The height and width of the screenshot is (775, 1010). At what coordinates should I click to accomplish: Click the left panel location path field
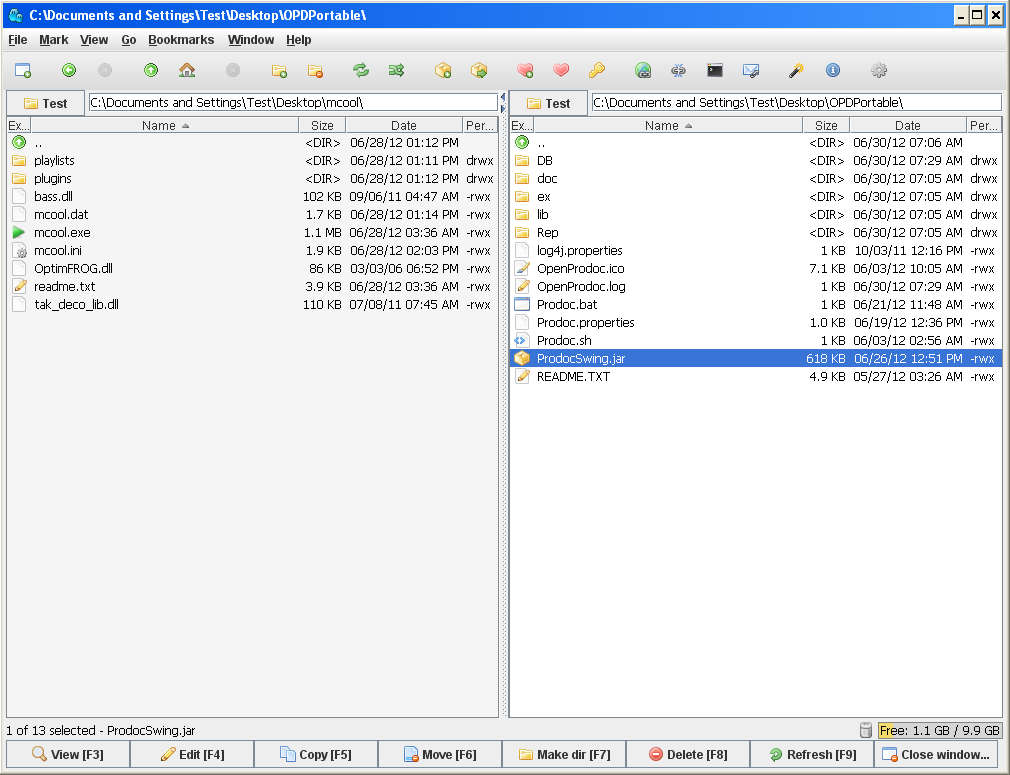[292, 103]
